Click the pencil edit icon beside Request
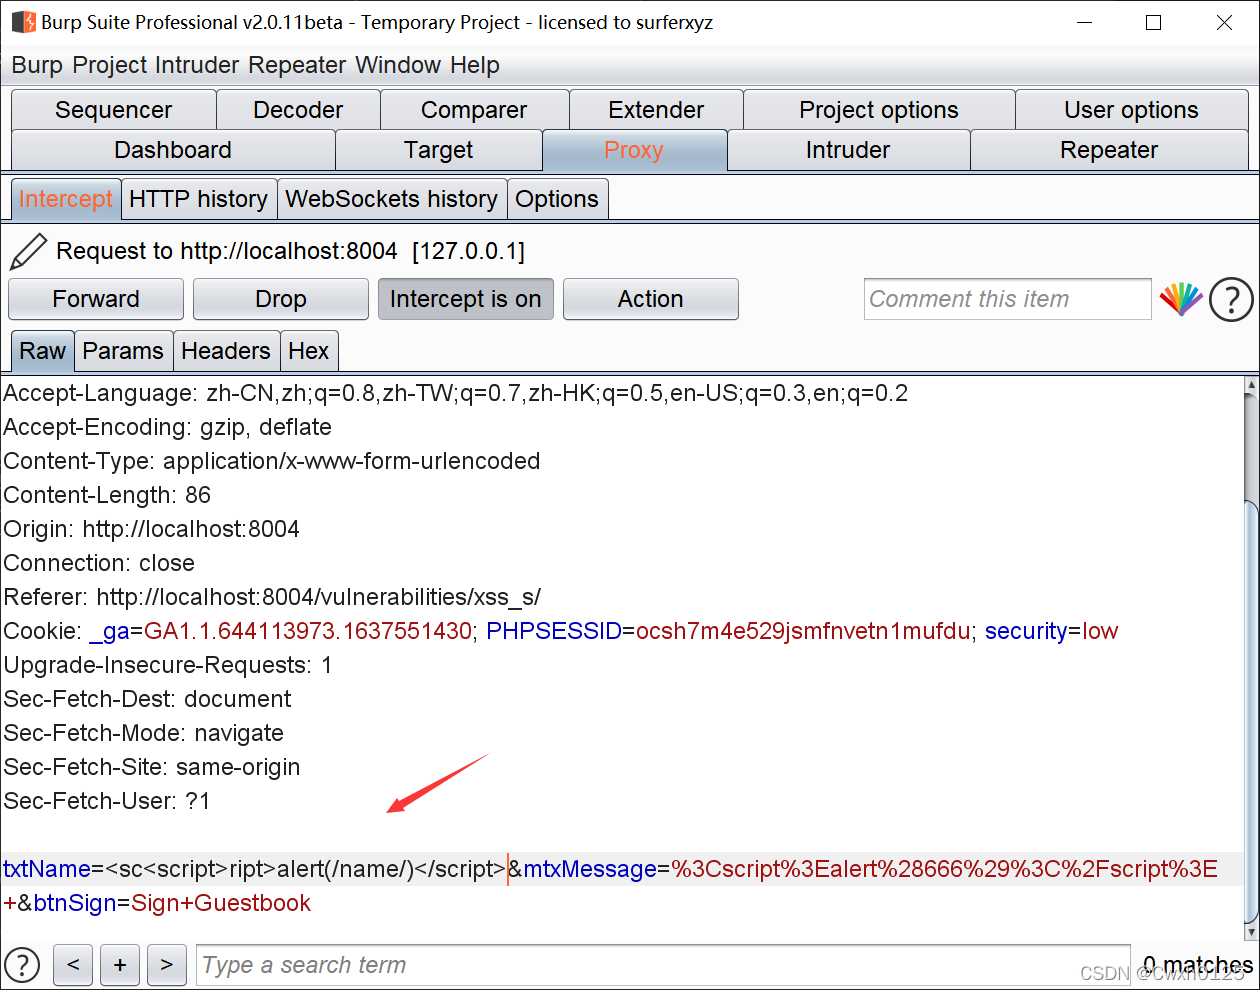The width and height of the screenshot is (1260, 990). 28,252
